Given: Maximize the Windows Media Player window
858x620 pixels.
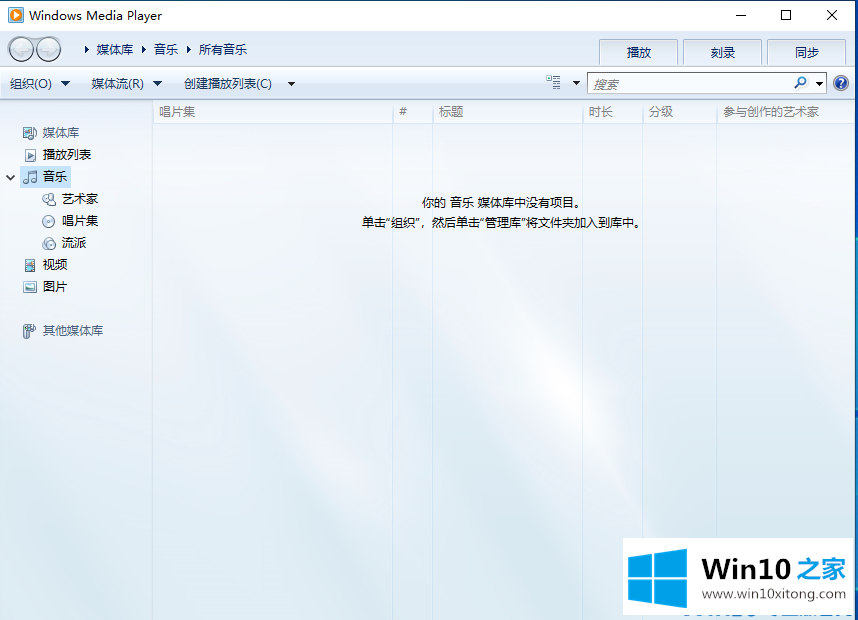Looking at the screenshot, I should coord(786,15).
